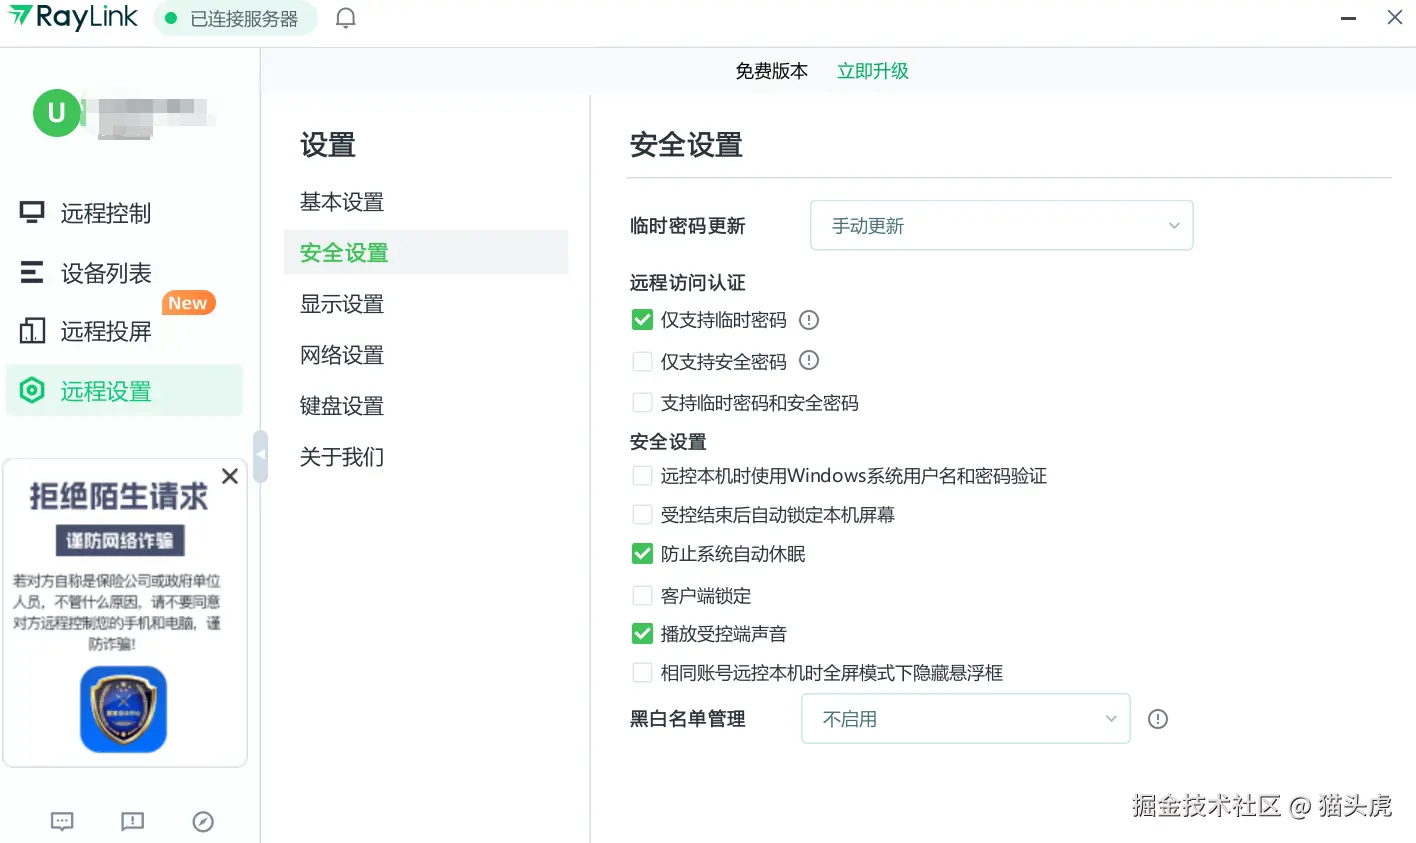Open the notification bell
1416x843 pixels.
point(345,18)
